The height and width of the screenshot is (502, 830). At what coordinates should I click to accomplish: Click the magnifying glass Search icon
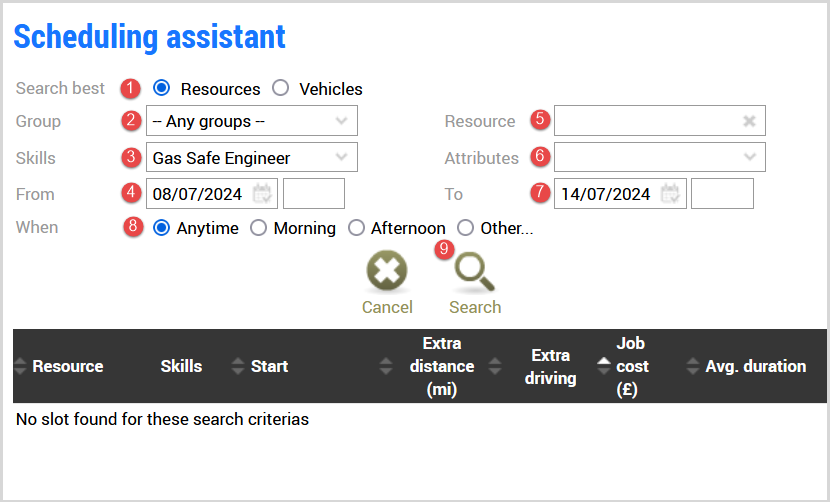tap(475, 272)
